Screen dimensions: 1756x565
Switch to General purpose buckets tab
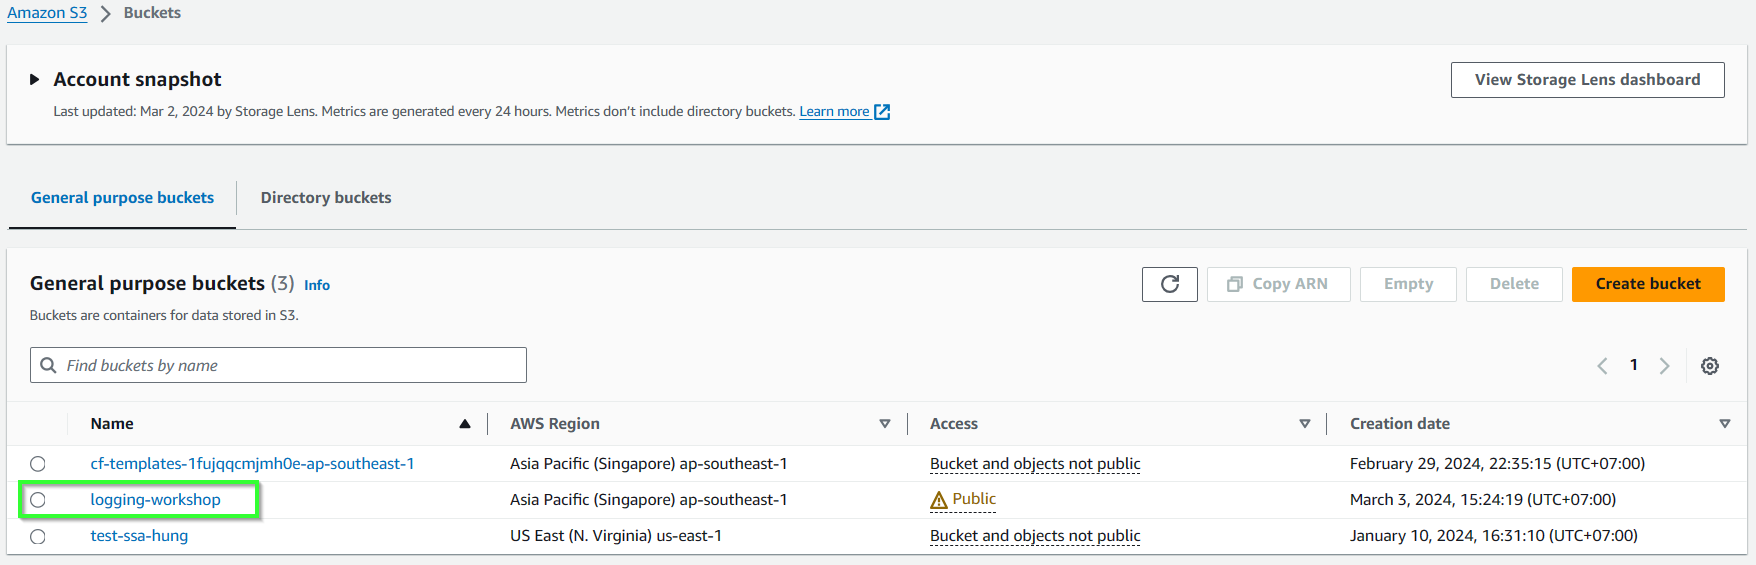122,198
